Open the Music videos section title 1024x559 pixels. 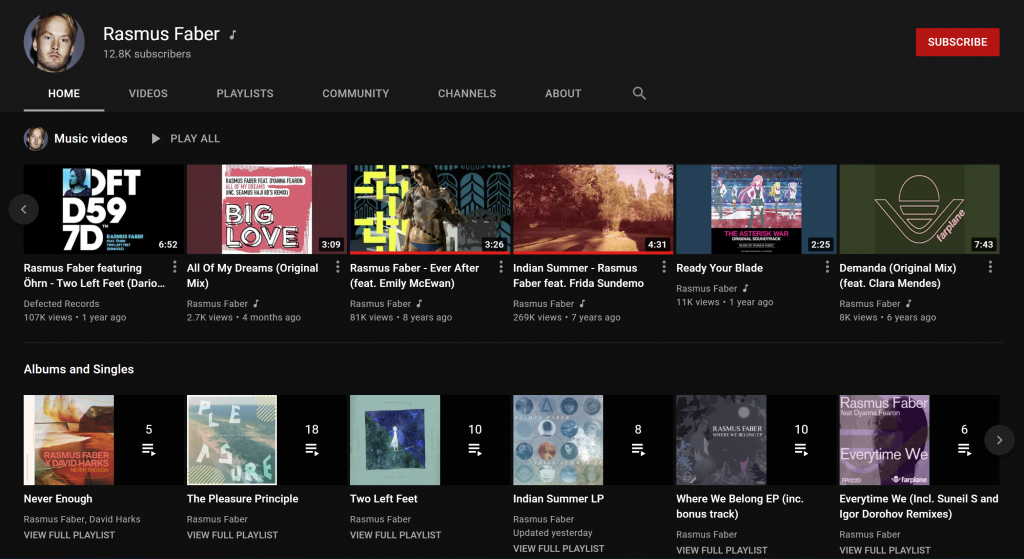point(91,138)
